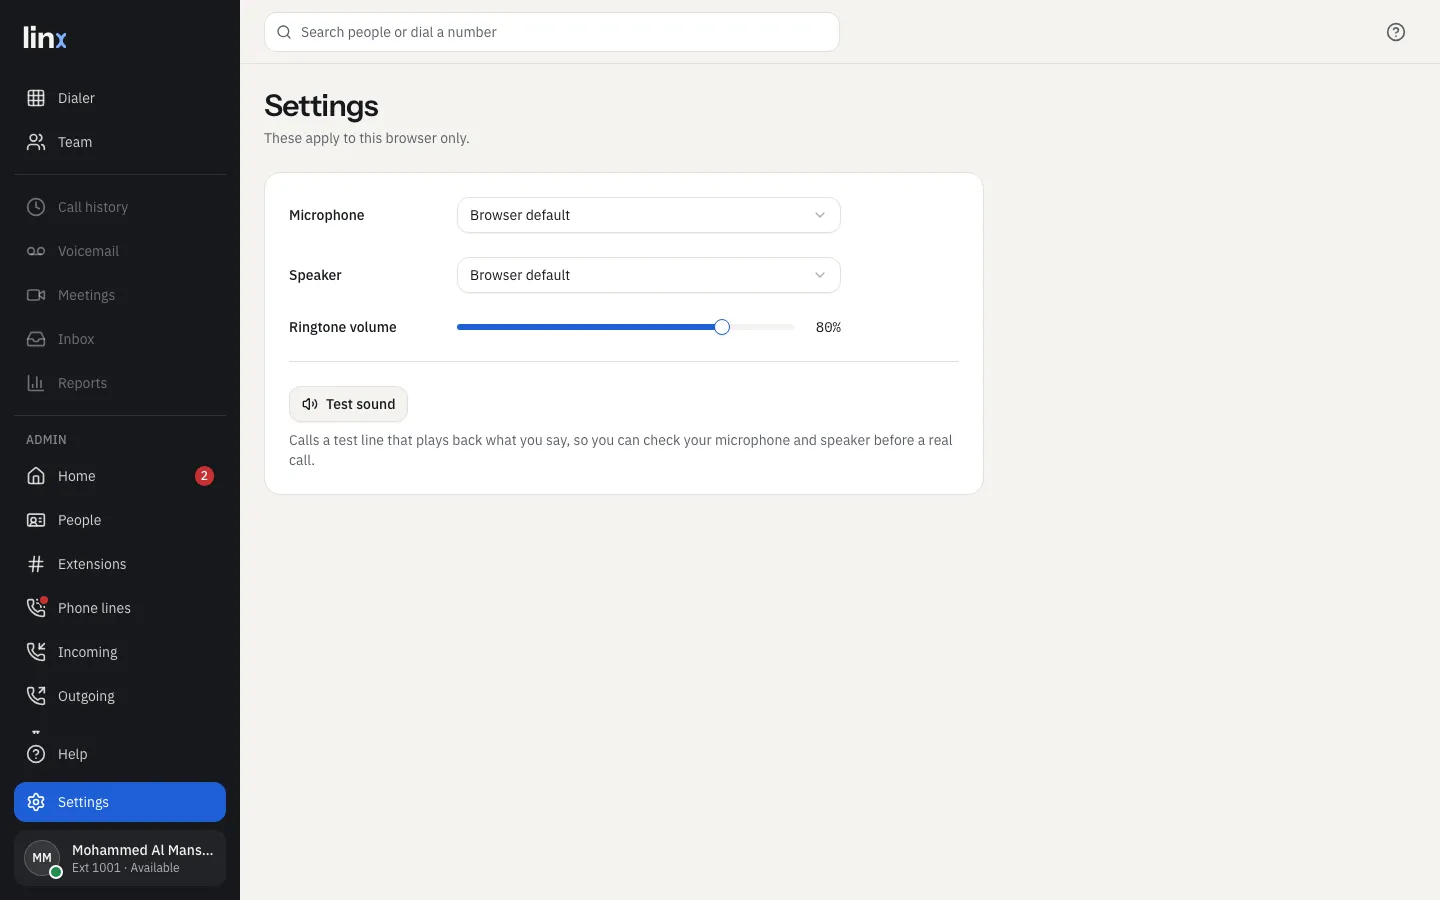Click the Incoming call icon

tap(36, 652)
